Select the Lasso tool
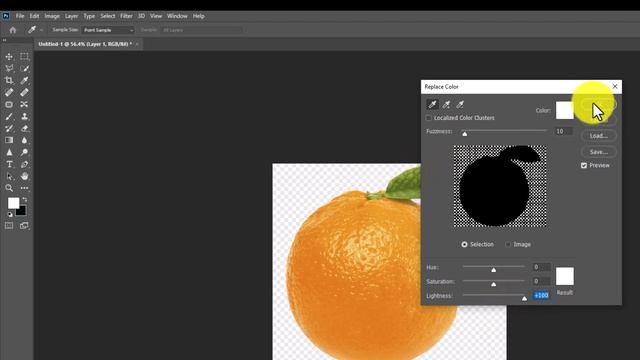The width and height of the screenshot is (640, 360). pos(9,69)
